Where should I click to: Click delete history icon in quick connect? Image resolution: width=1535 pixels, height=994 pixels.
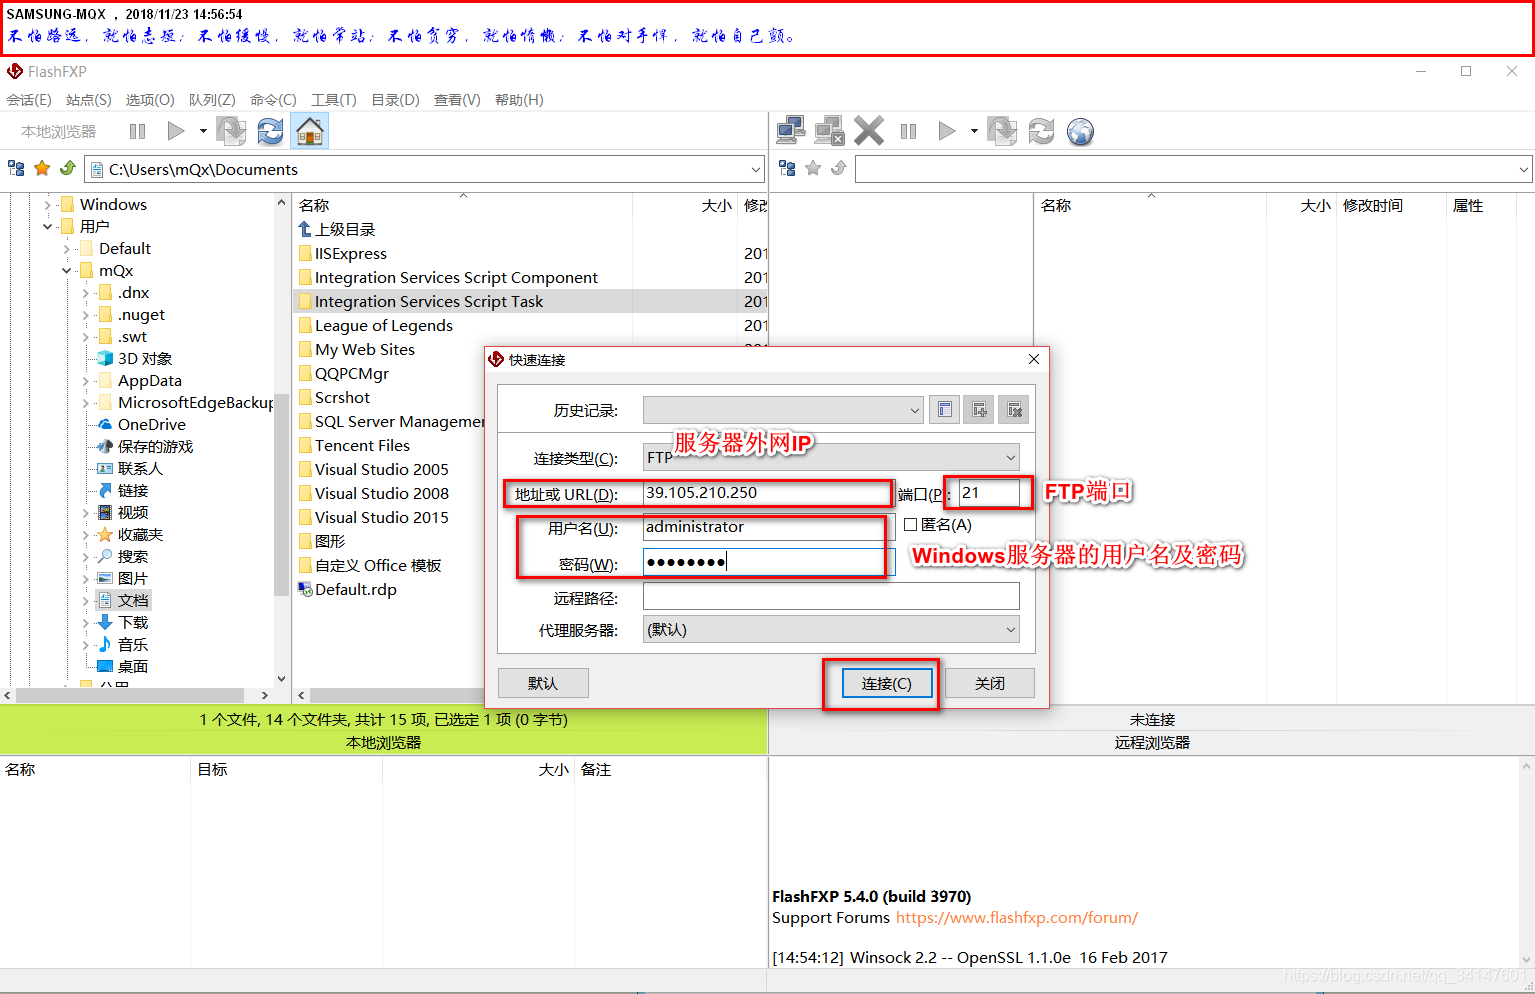click(1014, 410)
